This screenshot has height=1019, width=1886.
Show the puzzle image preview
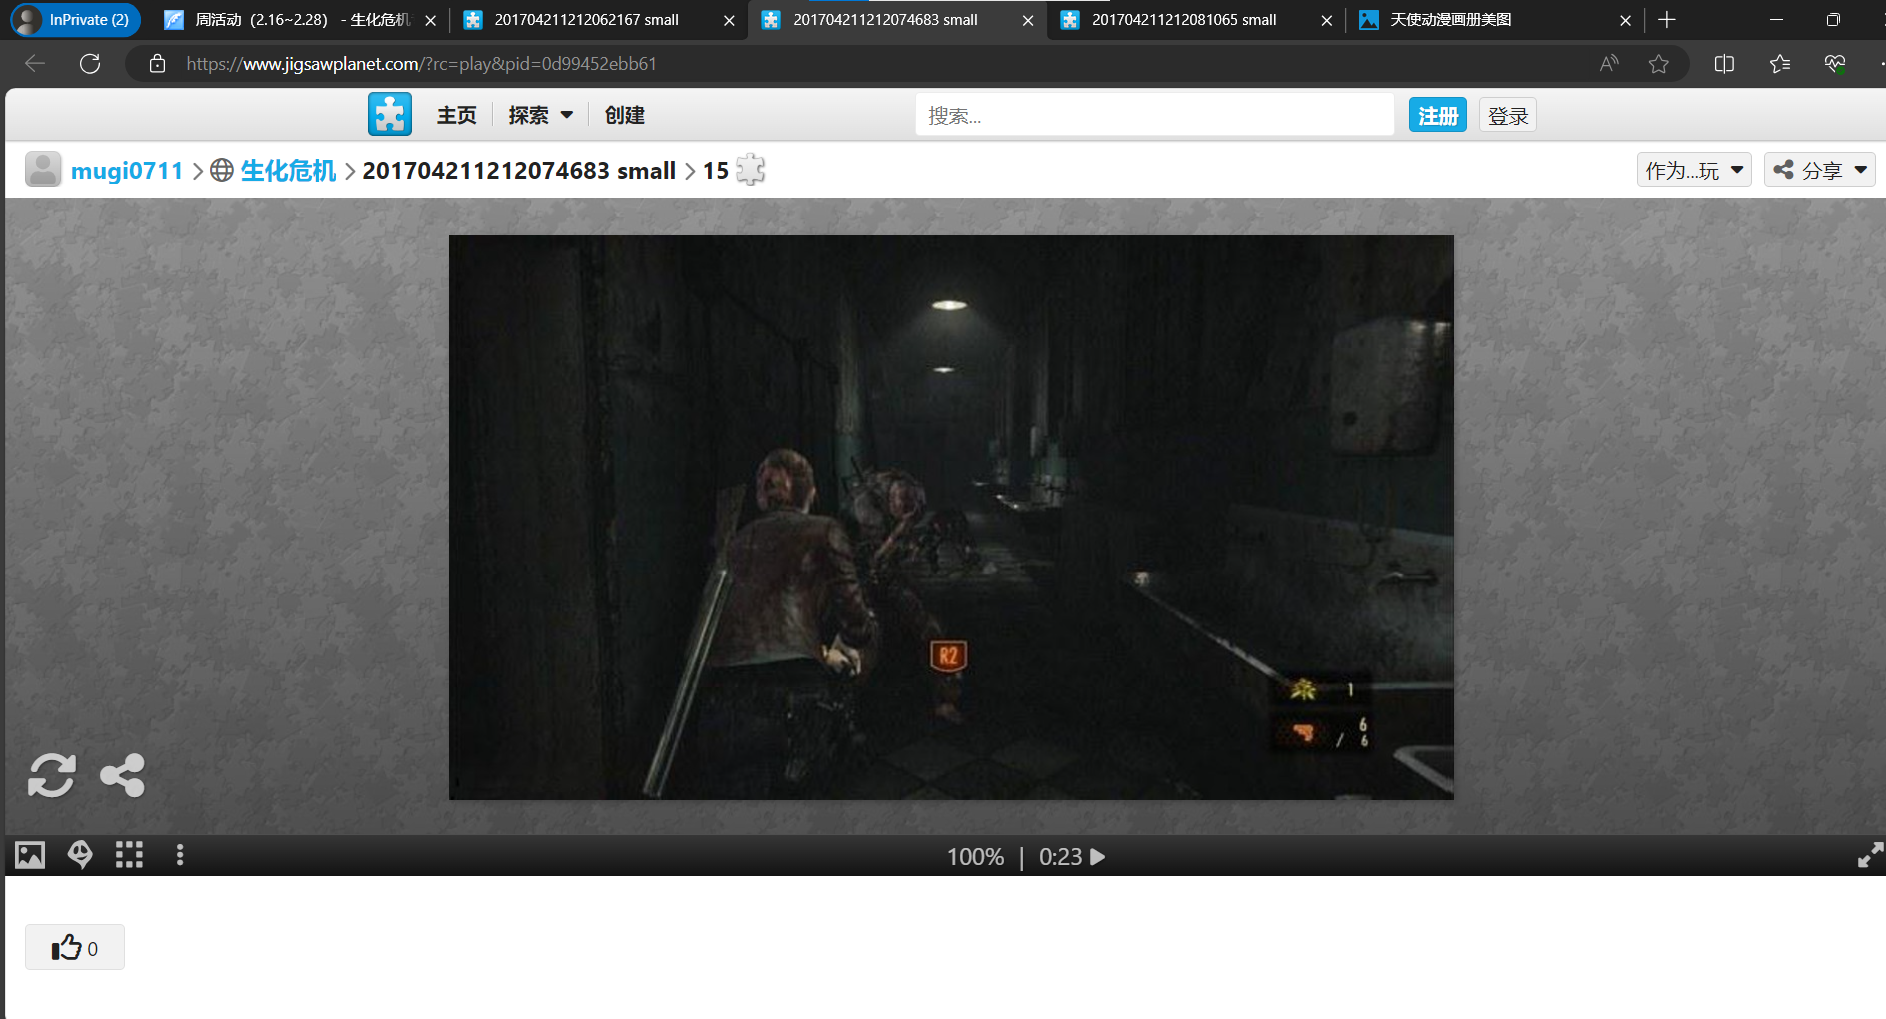pyautogui.click(x=30, y=855)
